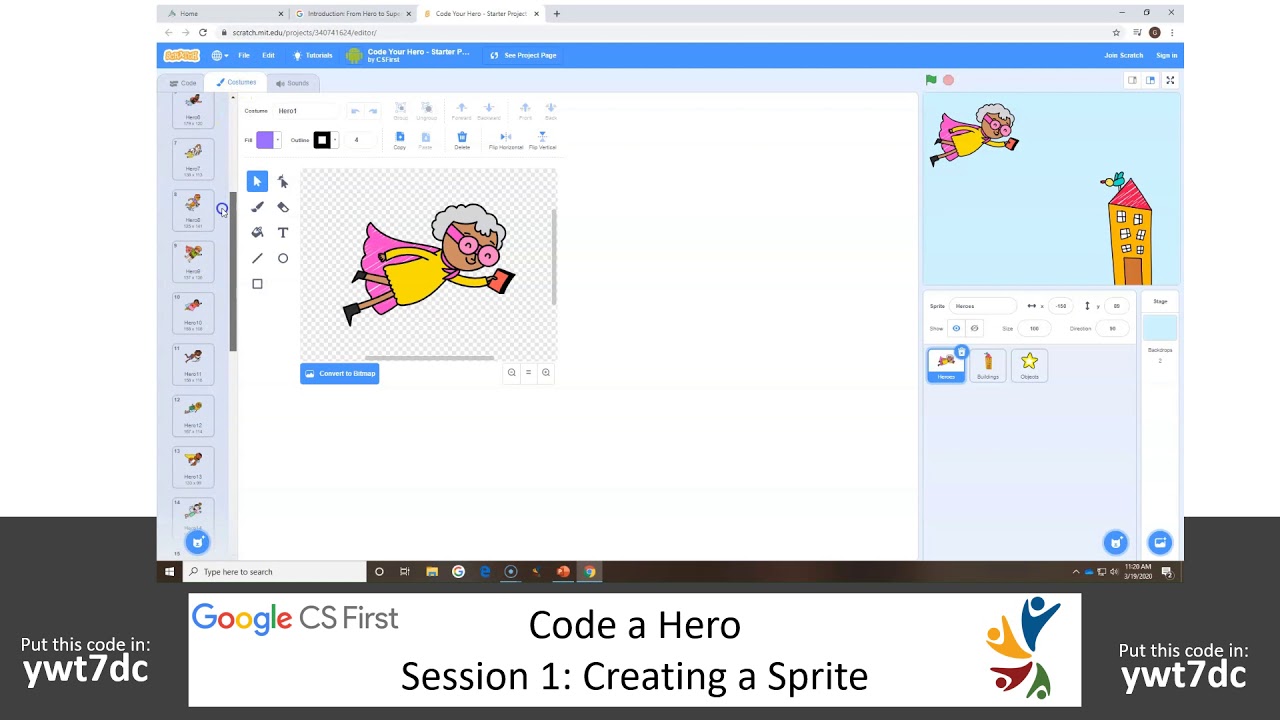Hide the sprite using the crossed eye button
Viewport: 1280px width, 720px height.
tap(974, 328)
